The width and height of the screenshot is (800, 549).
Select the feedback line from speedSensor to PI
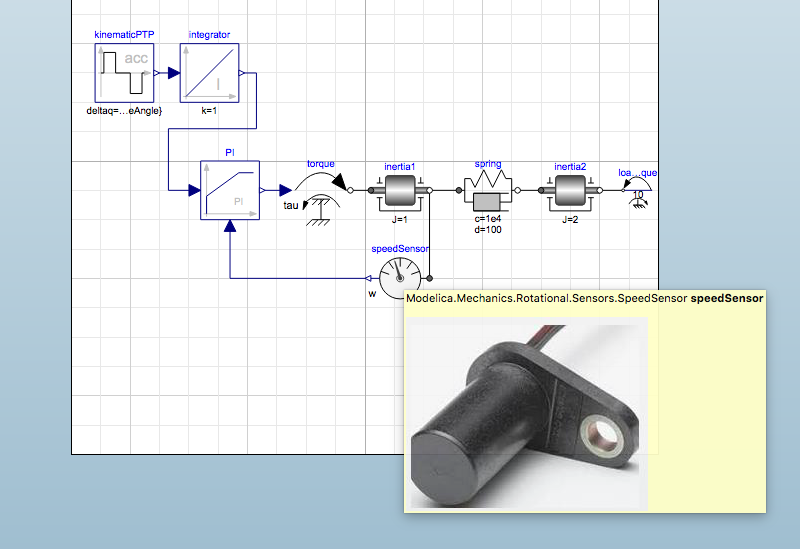click(x=297, y=278)
